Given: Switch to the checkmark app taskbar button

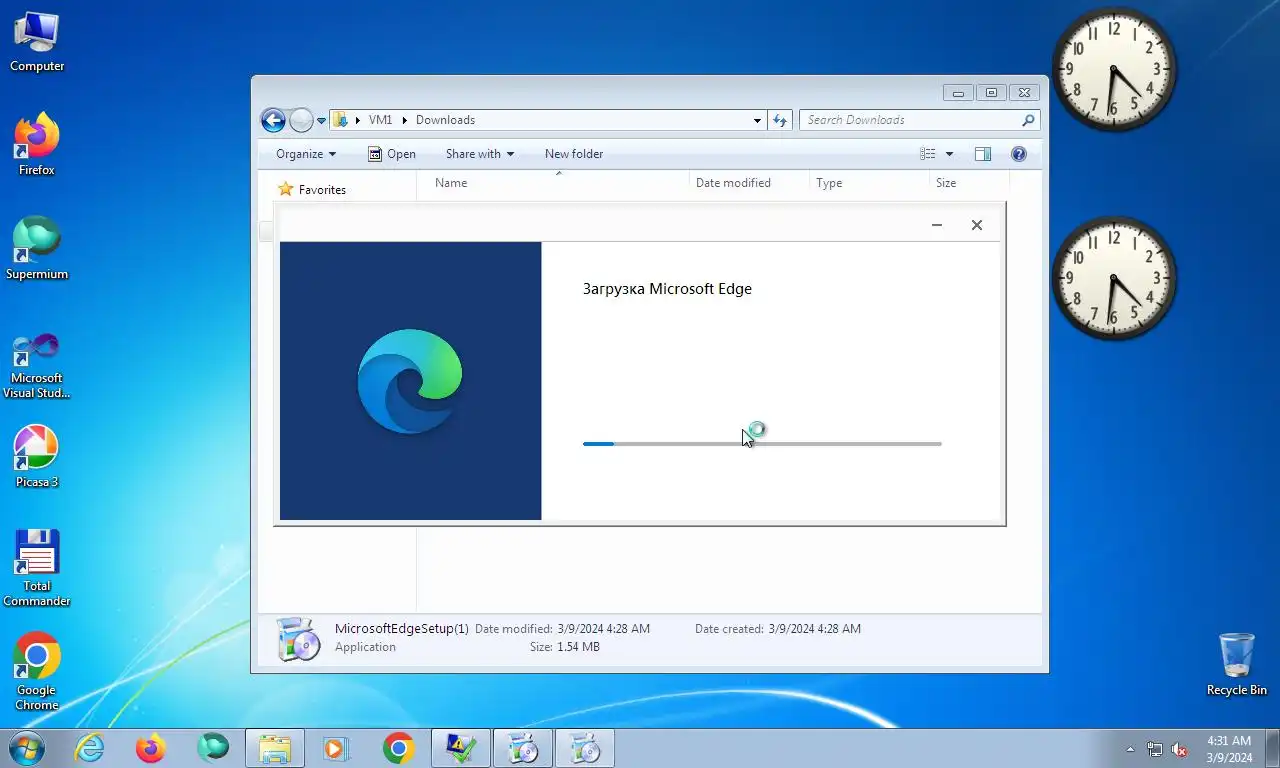Looking at the screenshot, I should pos(461,748).
